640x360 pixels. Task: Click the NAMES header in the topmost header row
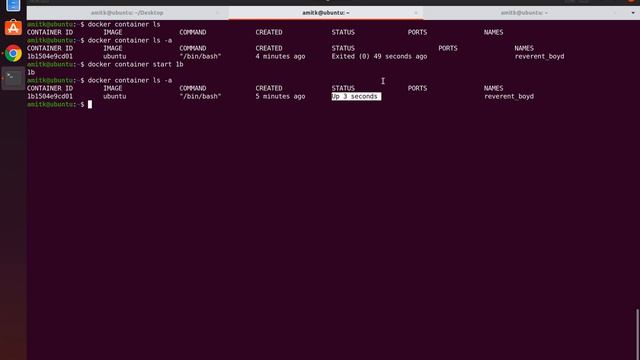click(x=493, y=32)
